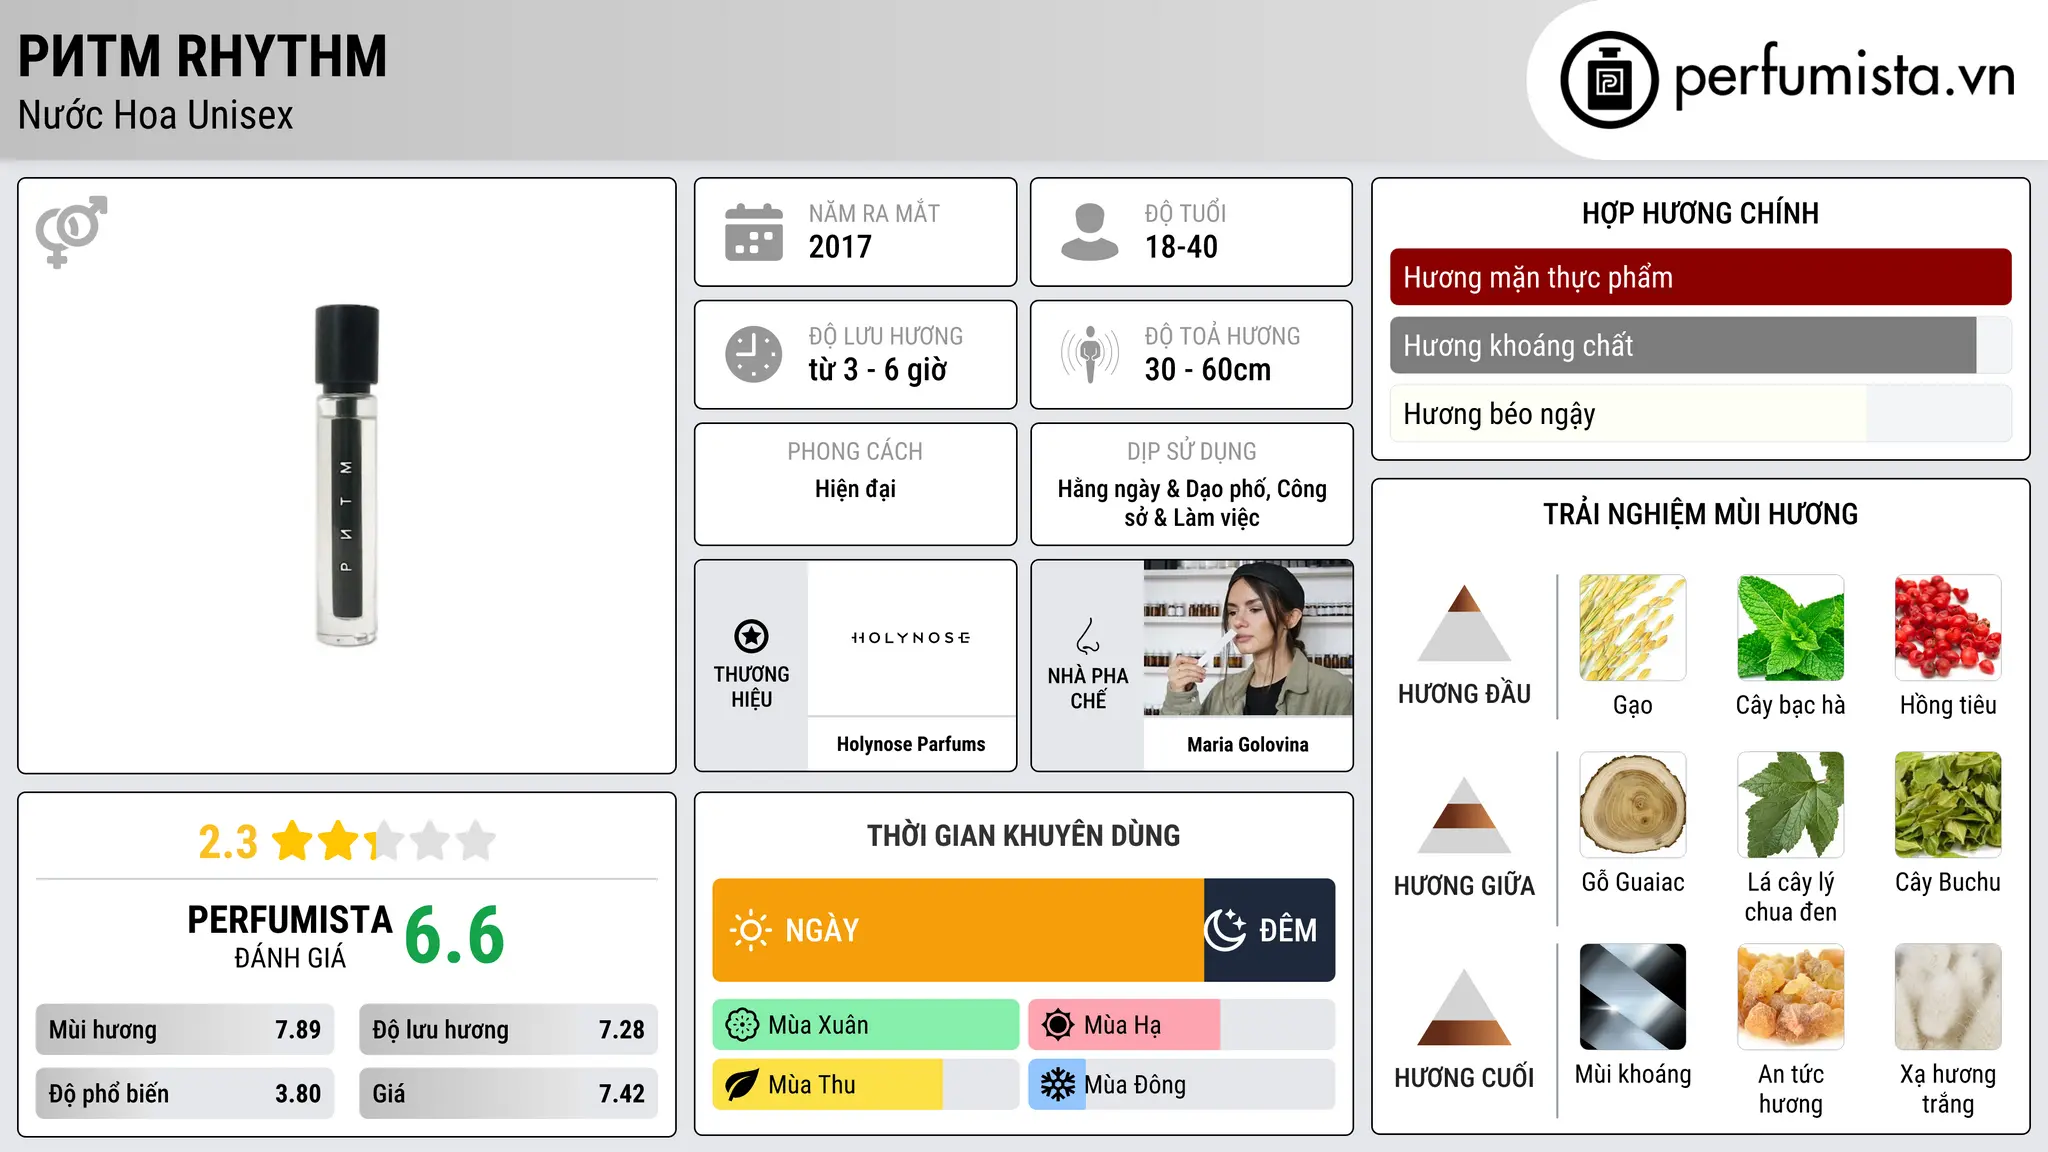Click the sillage projection icon
2048x1152 pixels.
(x=1090, y=354)
